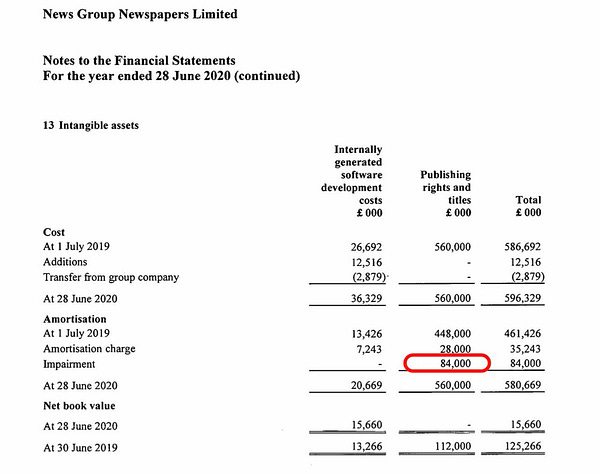
Task: Select the 'Notes to the Financial Statements' heading
Action: pyautogui.click(x=139, y=60)
